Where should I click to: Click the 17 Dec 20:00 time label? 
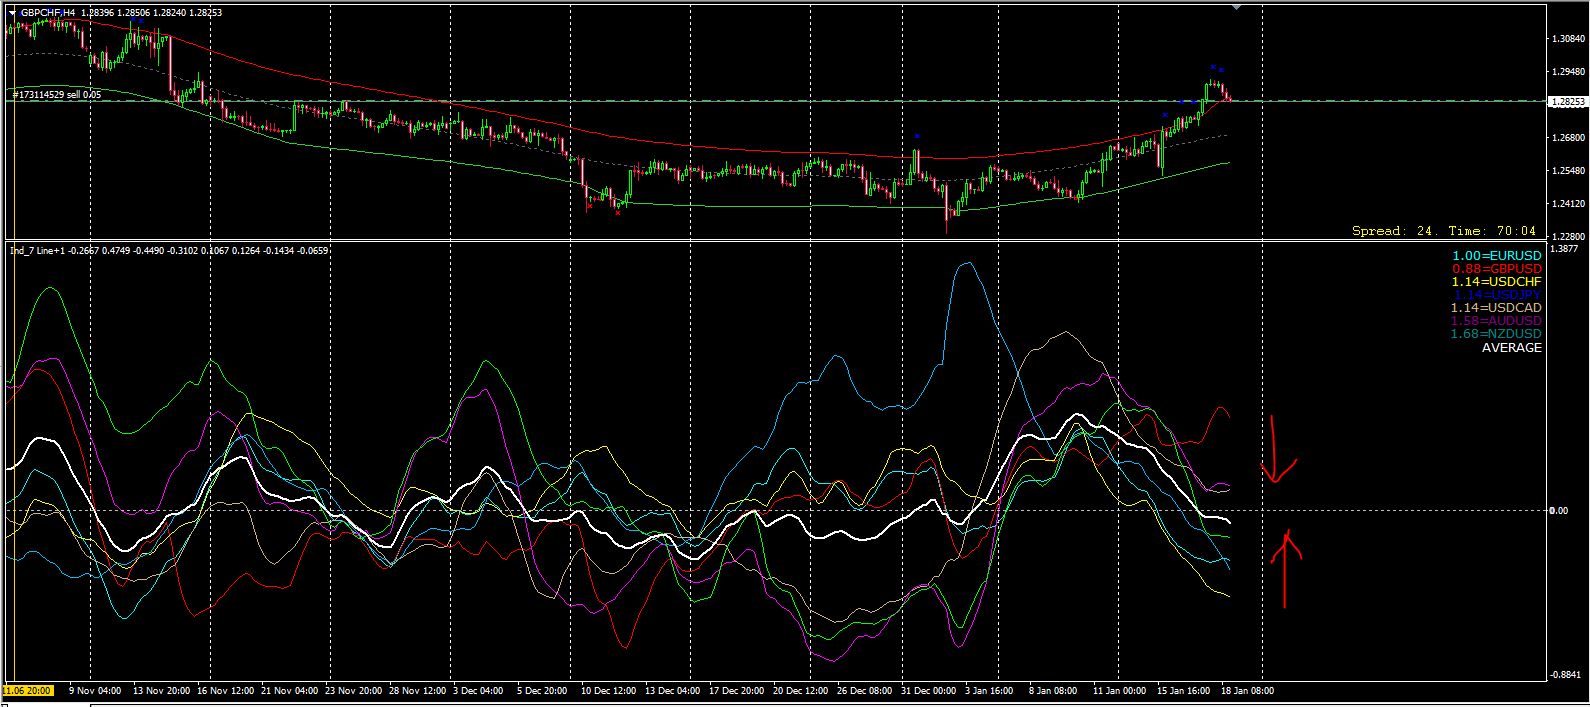pos(737,690)
